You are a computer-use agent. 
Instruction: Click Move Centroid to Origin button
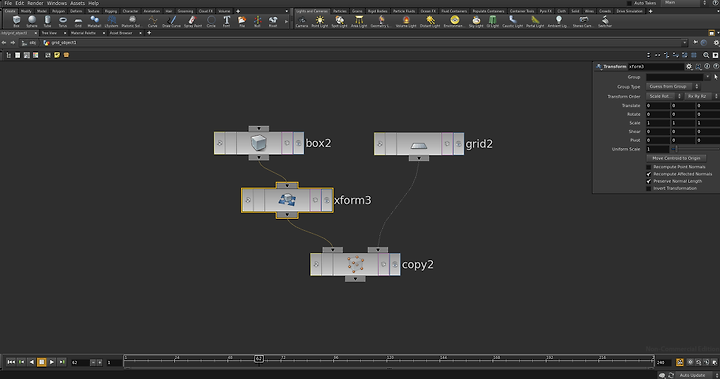coord(676,158)
